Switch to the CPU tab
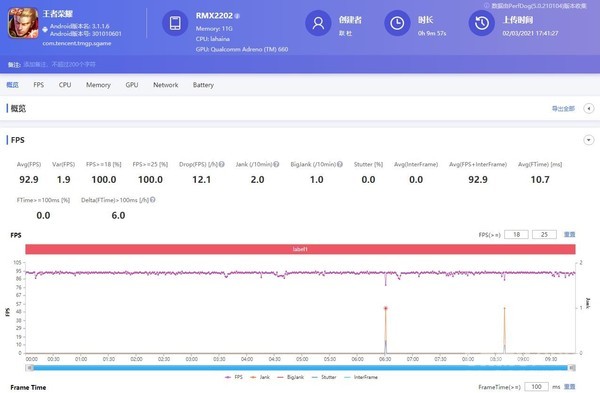Viewport: 600px width, 393px height. [65, 85]
